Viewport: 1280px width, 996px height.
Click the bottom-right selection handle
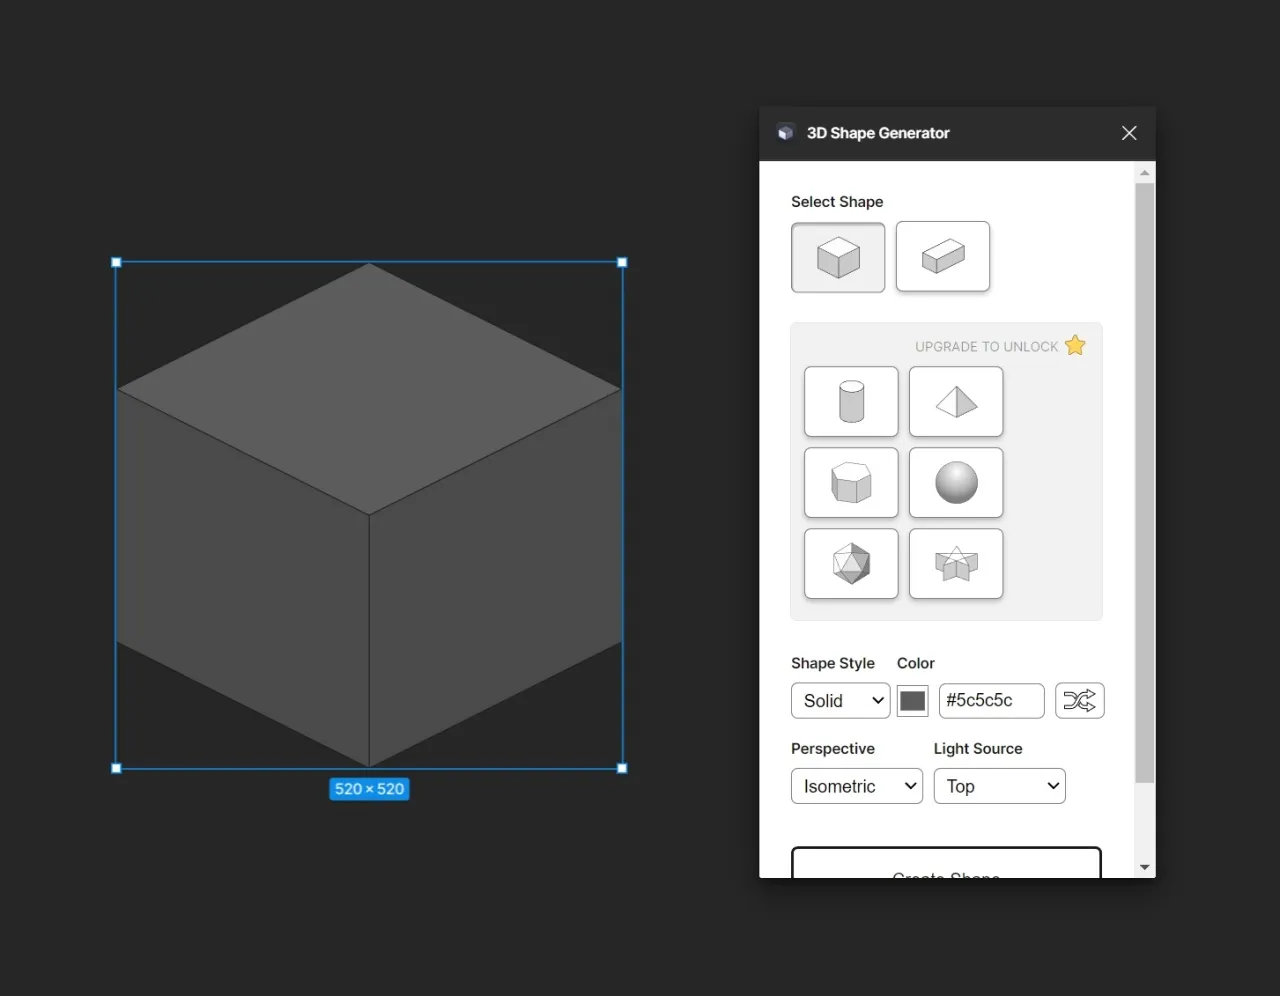click(x=622, y=768)
